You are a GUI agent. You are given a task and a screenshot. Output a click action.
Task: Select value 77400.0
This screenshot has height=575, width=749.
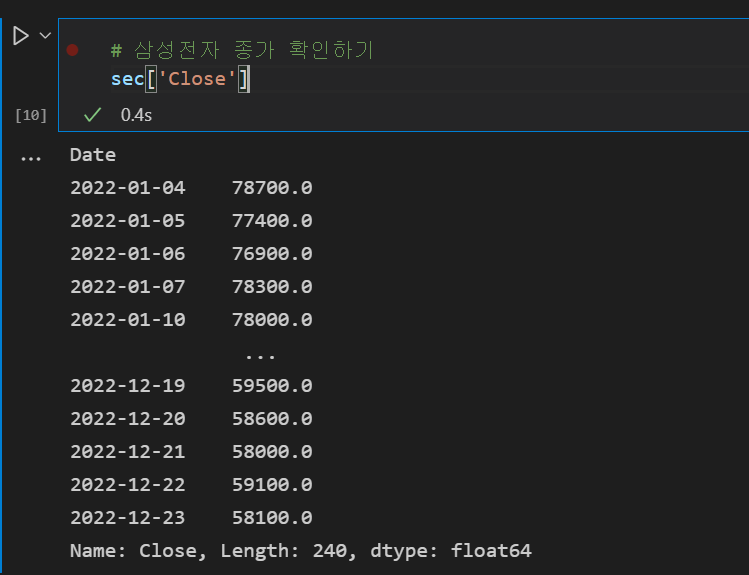(x=272, y=221)
